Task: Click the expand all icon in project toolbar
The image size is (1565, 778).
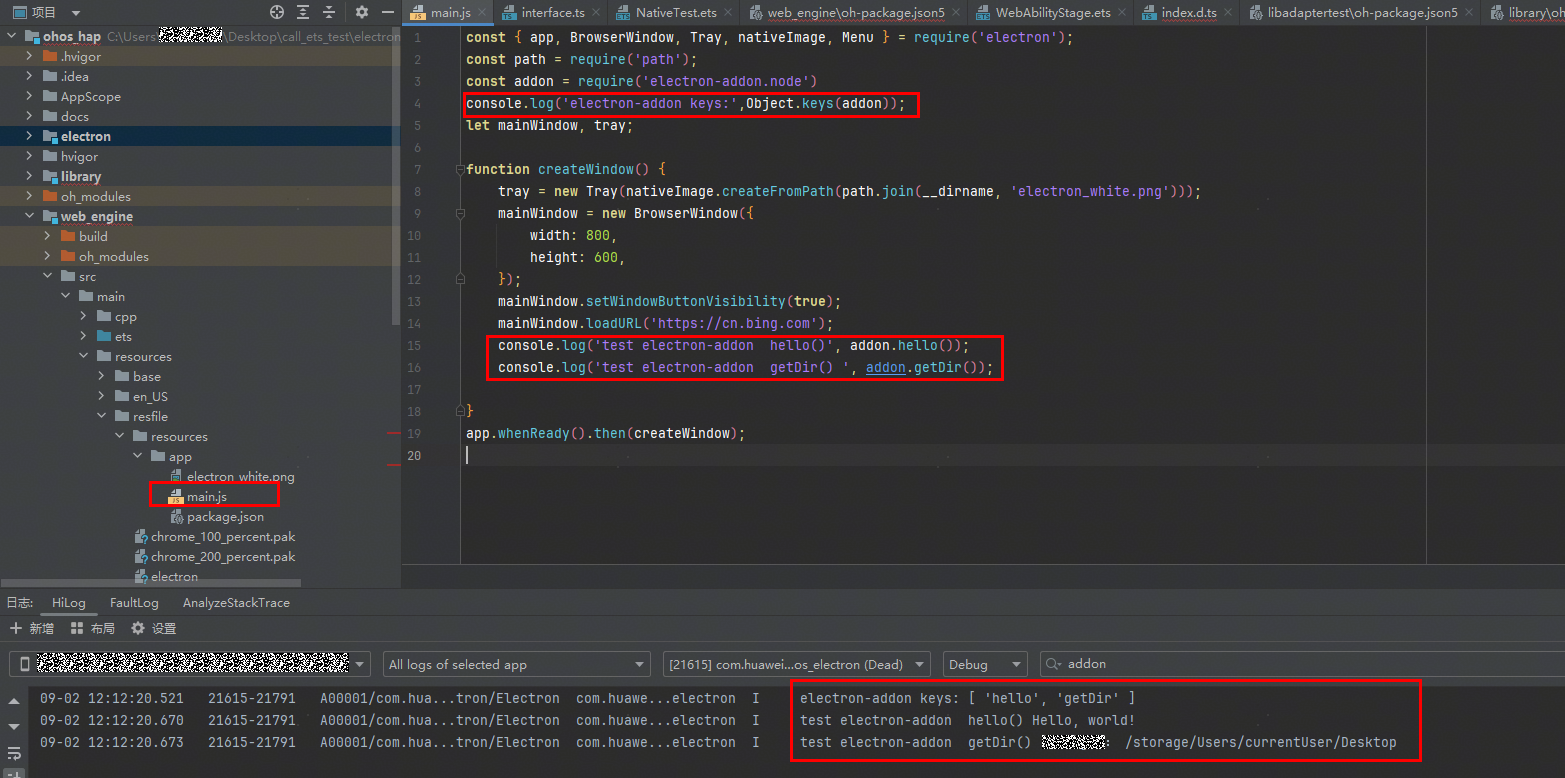Action: point(305,12)
